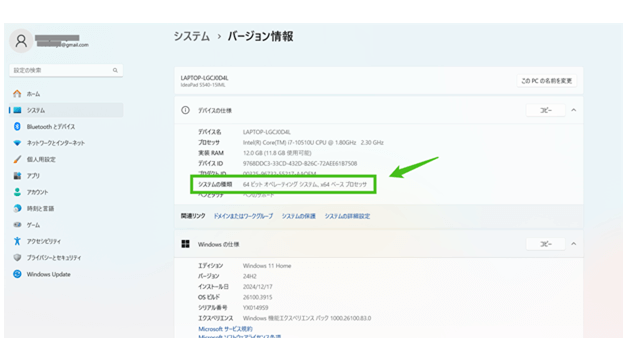Click the device specifications info icon
The width and height of the screenshot is (640, 360).
185,110
